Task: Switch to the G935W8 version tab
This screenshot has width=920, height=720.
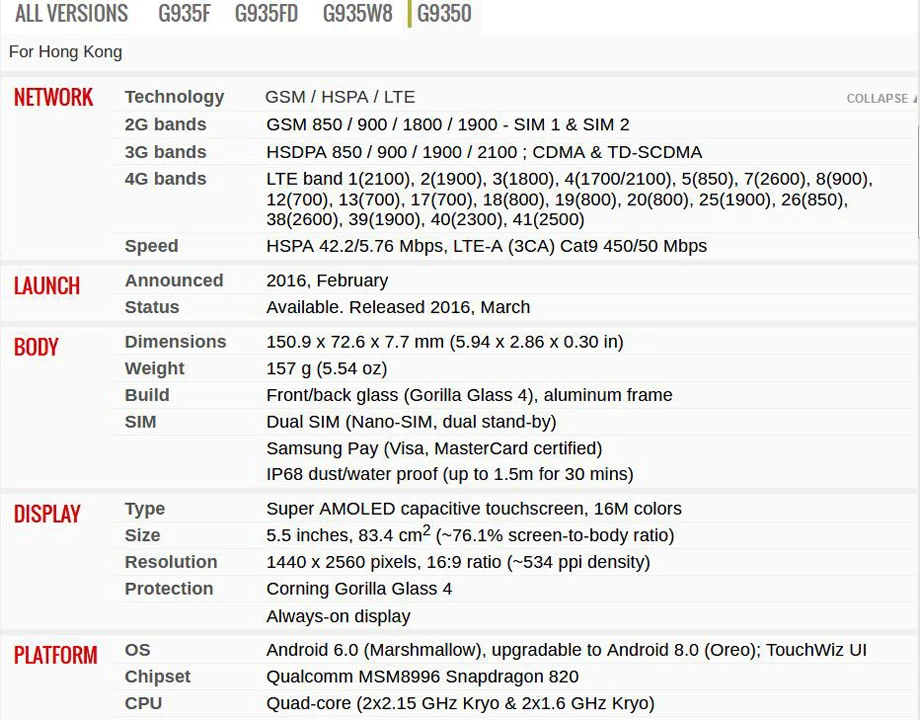Action: [x=357, y=13]
